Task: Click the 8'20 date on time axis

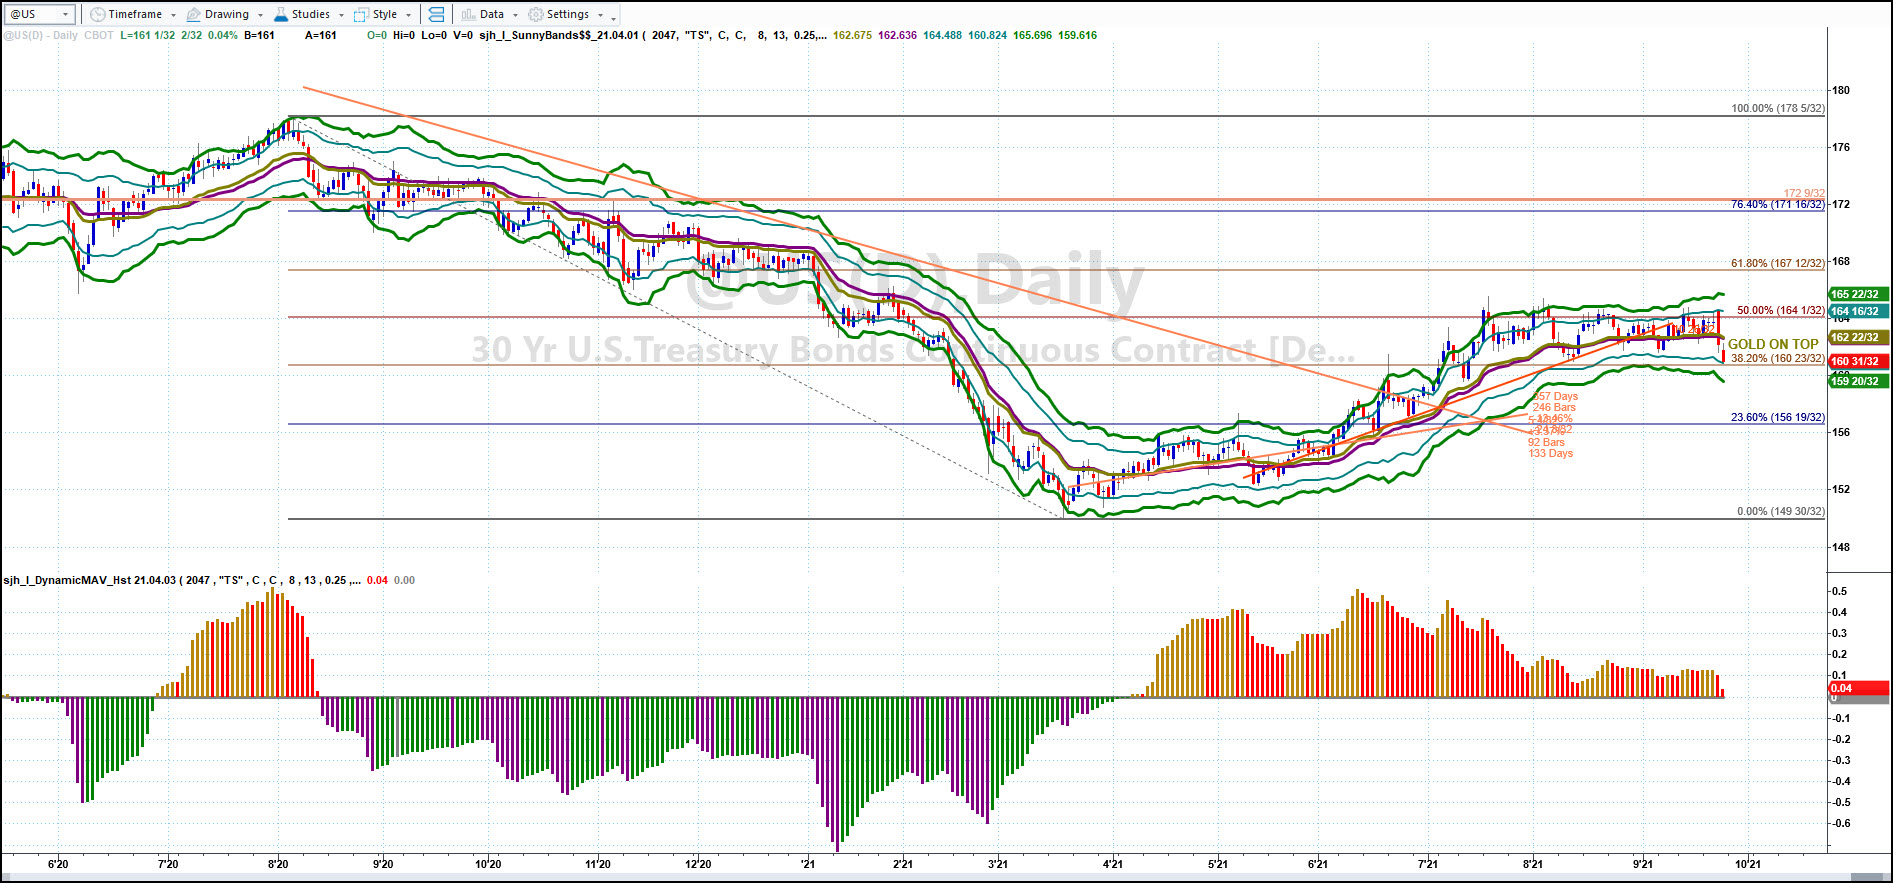Action: point(278,864)
